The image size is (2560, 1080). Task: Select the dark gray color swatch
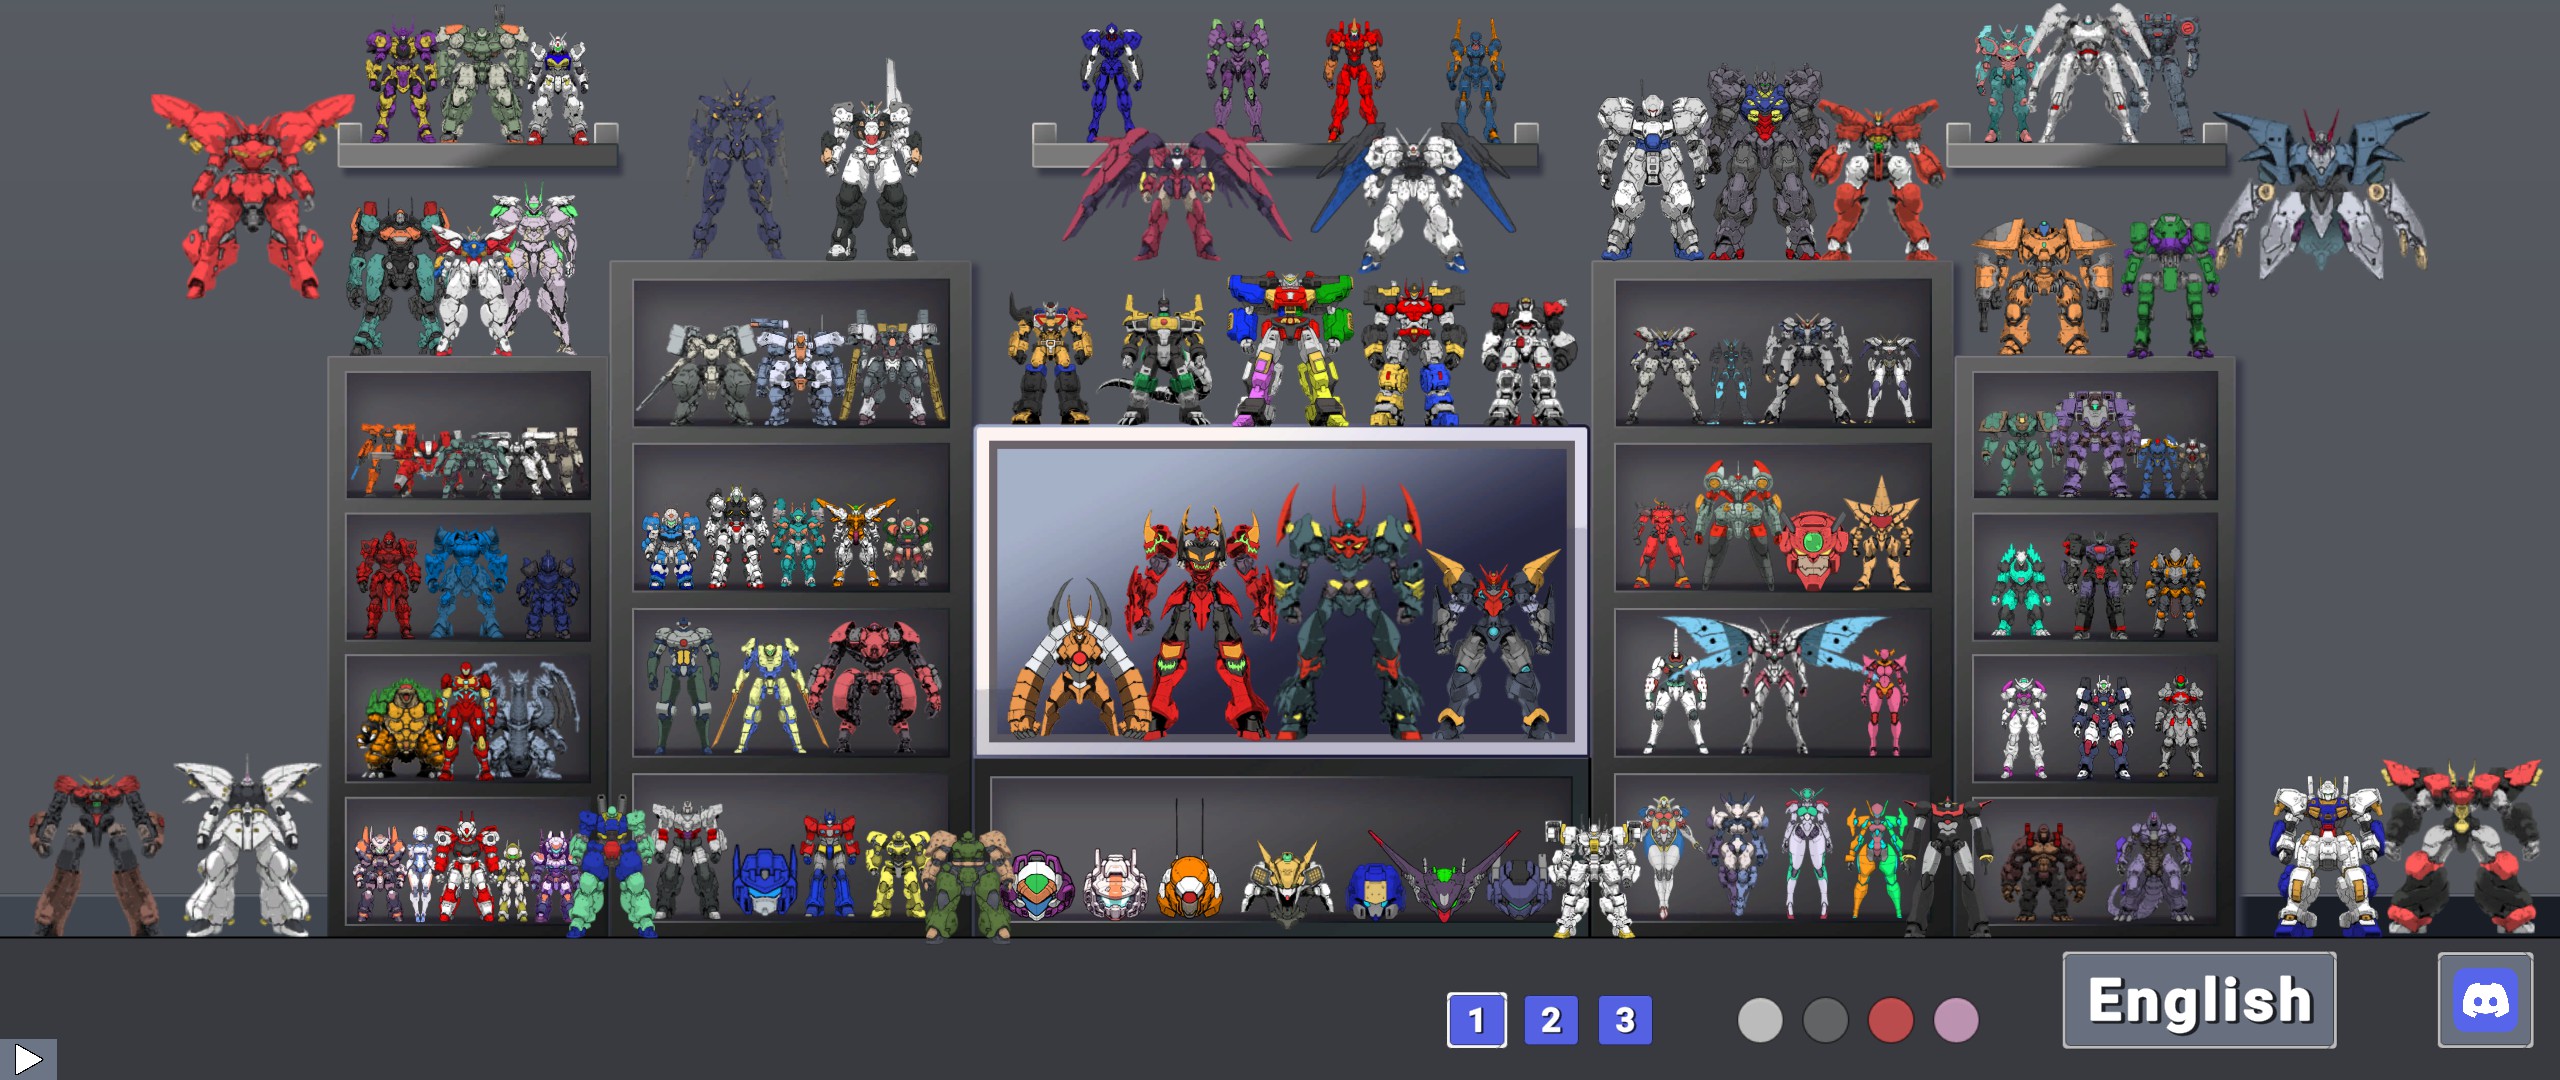[x=1825, y=1021]
